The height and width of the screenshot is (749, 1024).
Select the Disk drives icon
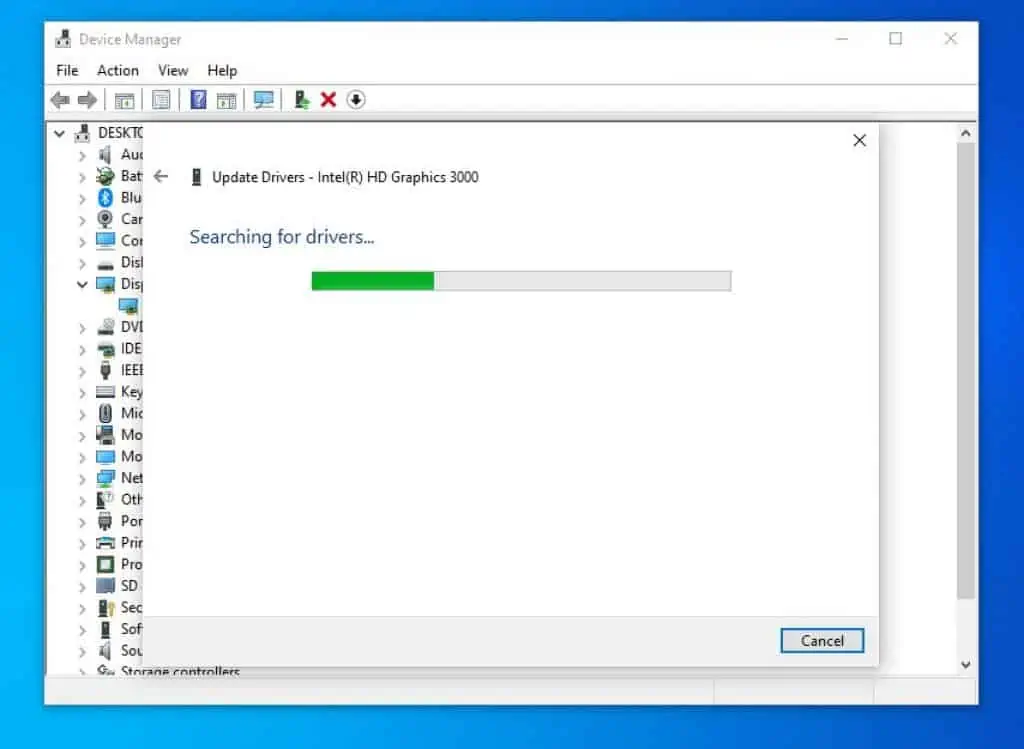(x=105, y=264)
